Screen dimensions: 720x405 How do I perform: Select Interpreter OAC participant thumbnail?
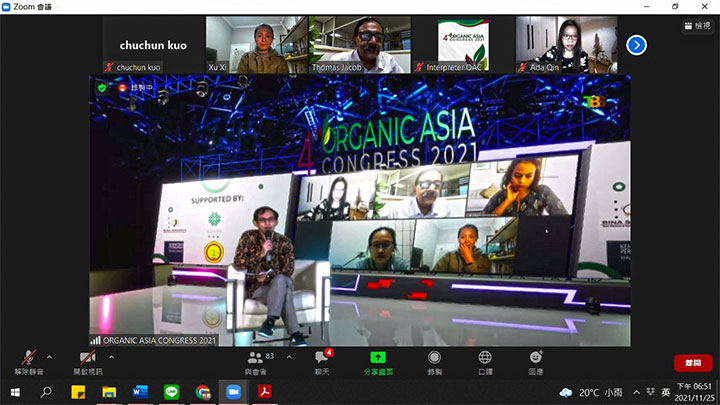pyautogui.click(x=463, y=45)
